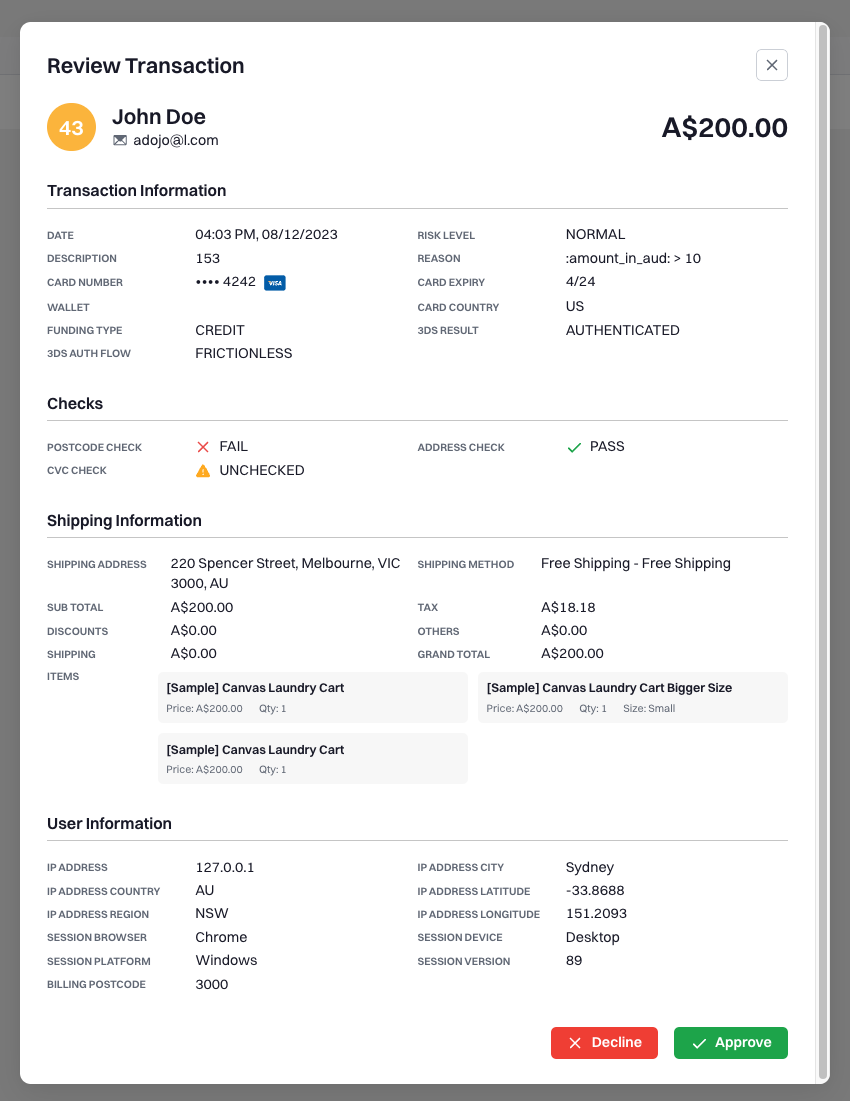Viewport: 850px width, 1101px height.
Task: Decline the transaction
Action: pyautogui.click(x=604, y=1043)
